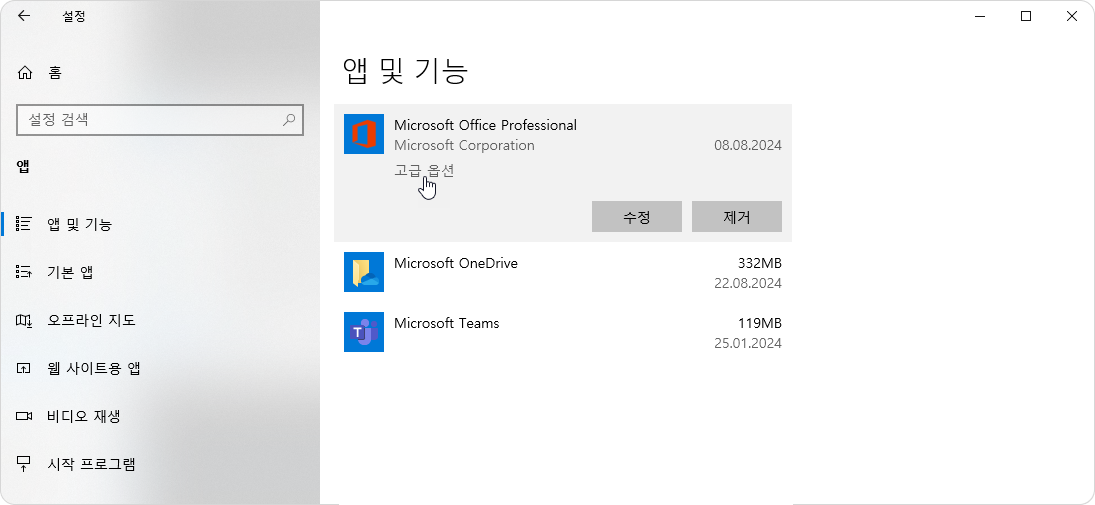The image size is (1095, 505).
Task: Click the 웹 사이트용 앱 icon
Action: coord(25,368)
